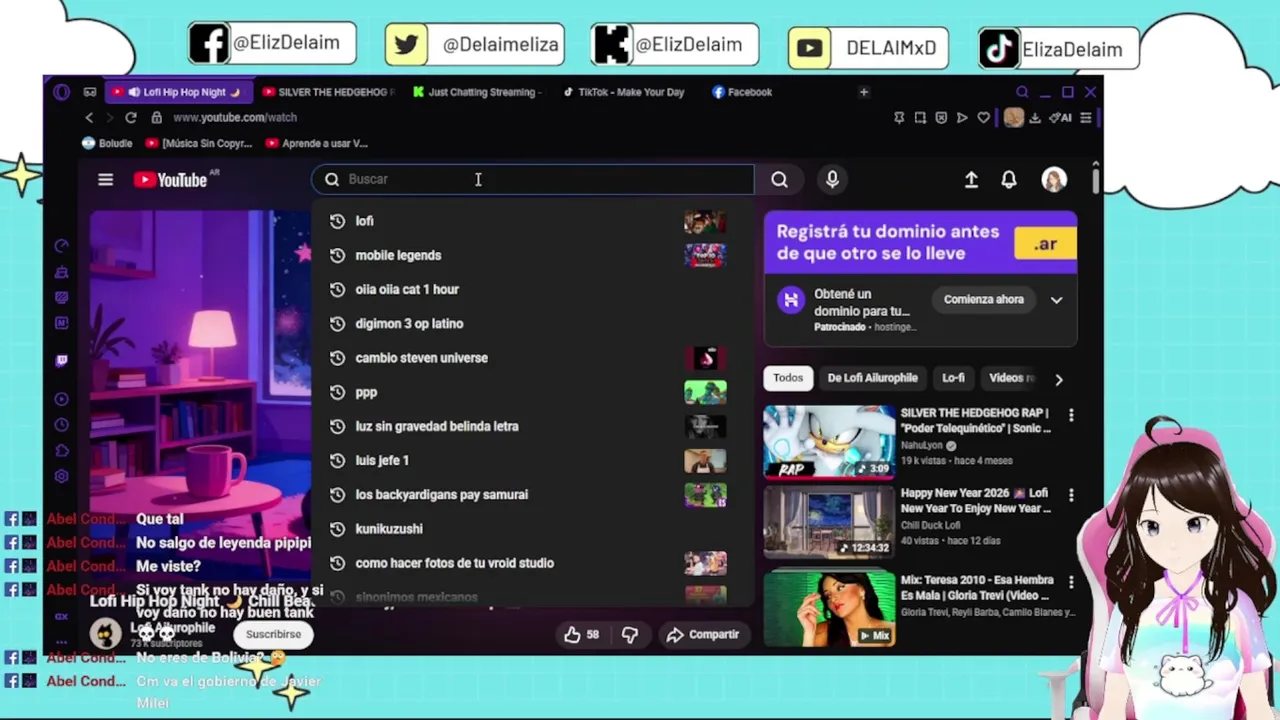Select 'cambio steven universe' suggestion
The image size is (1280, 720).
(x=532, y=358)
